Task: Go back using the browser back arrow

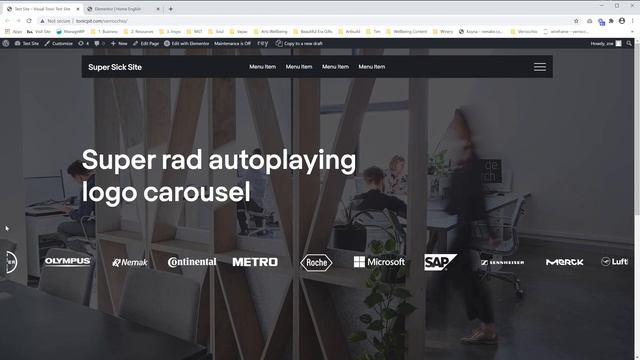Action: (x=7, y=21)
